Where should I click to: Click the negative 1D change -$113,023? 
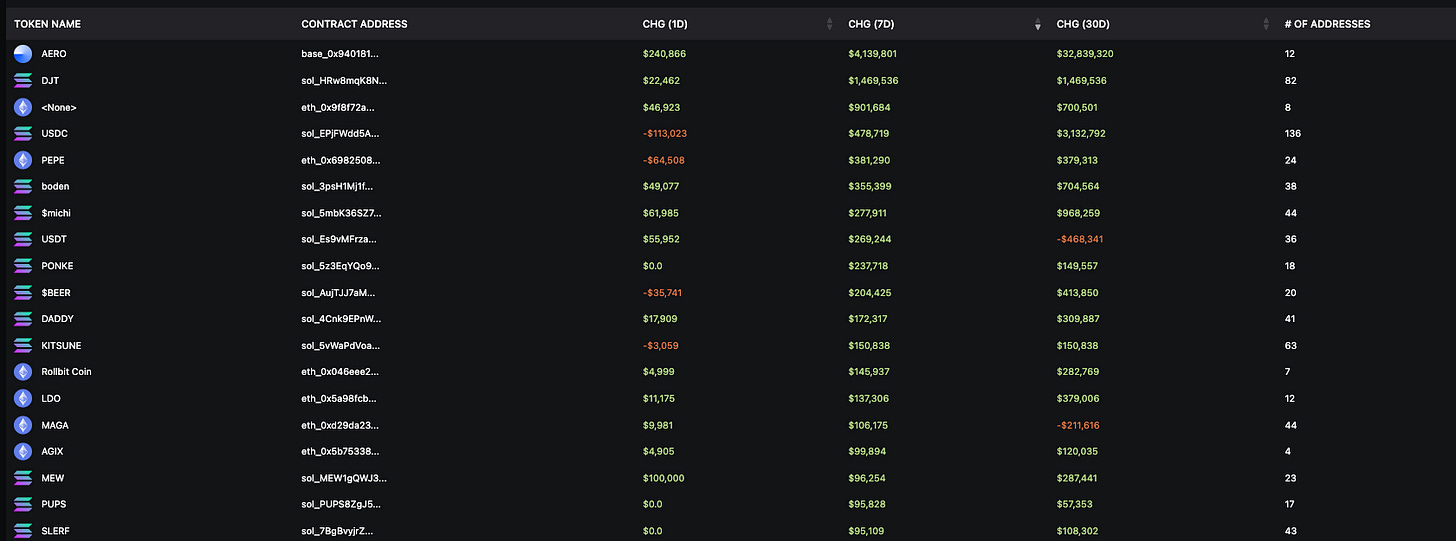(x=665, y=133)
